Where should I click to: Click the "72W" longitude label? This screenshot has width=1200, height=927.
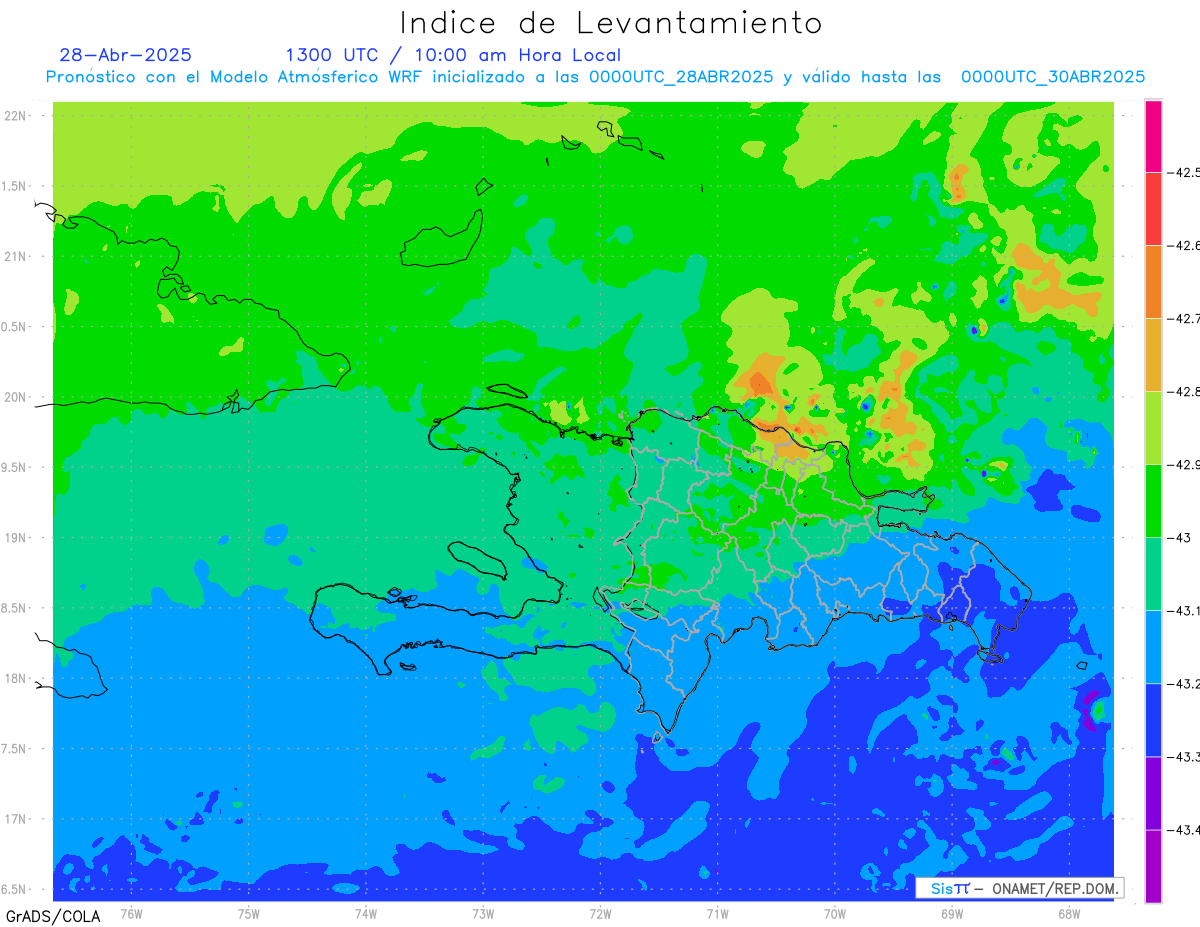coord(600,913)
